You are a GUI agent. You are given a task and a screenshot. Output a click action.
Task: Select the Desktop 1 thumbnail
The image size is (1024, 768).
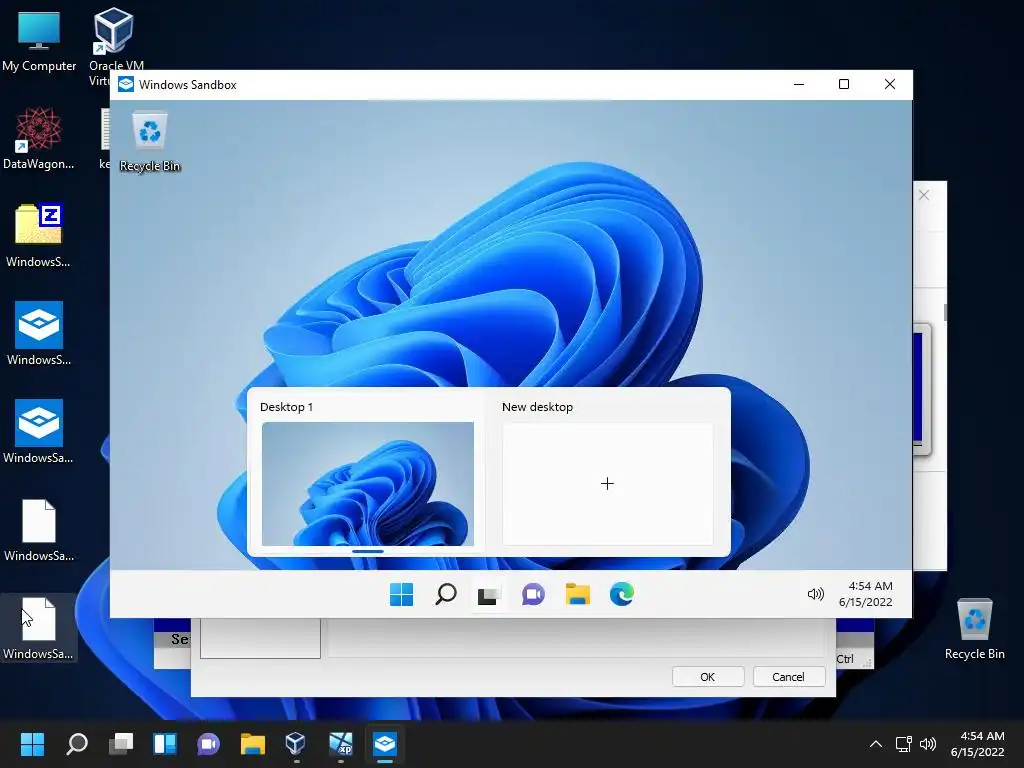click(x=368, y=483)
